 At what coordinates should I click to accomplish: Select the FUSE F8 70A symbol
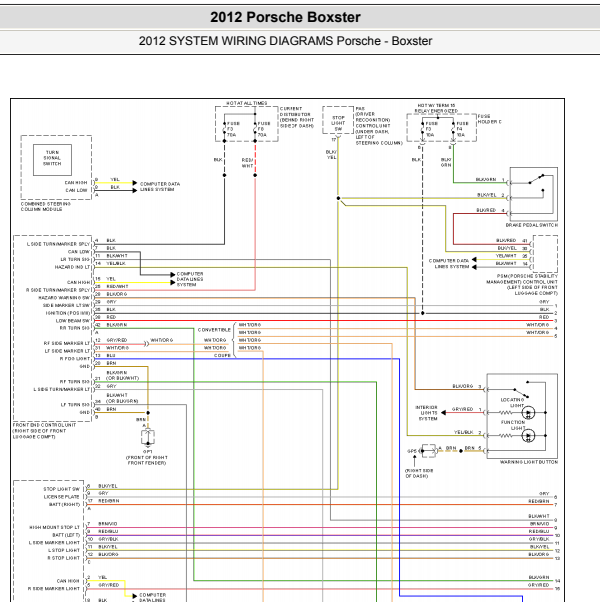point(261,129)
